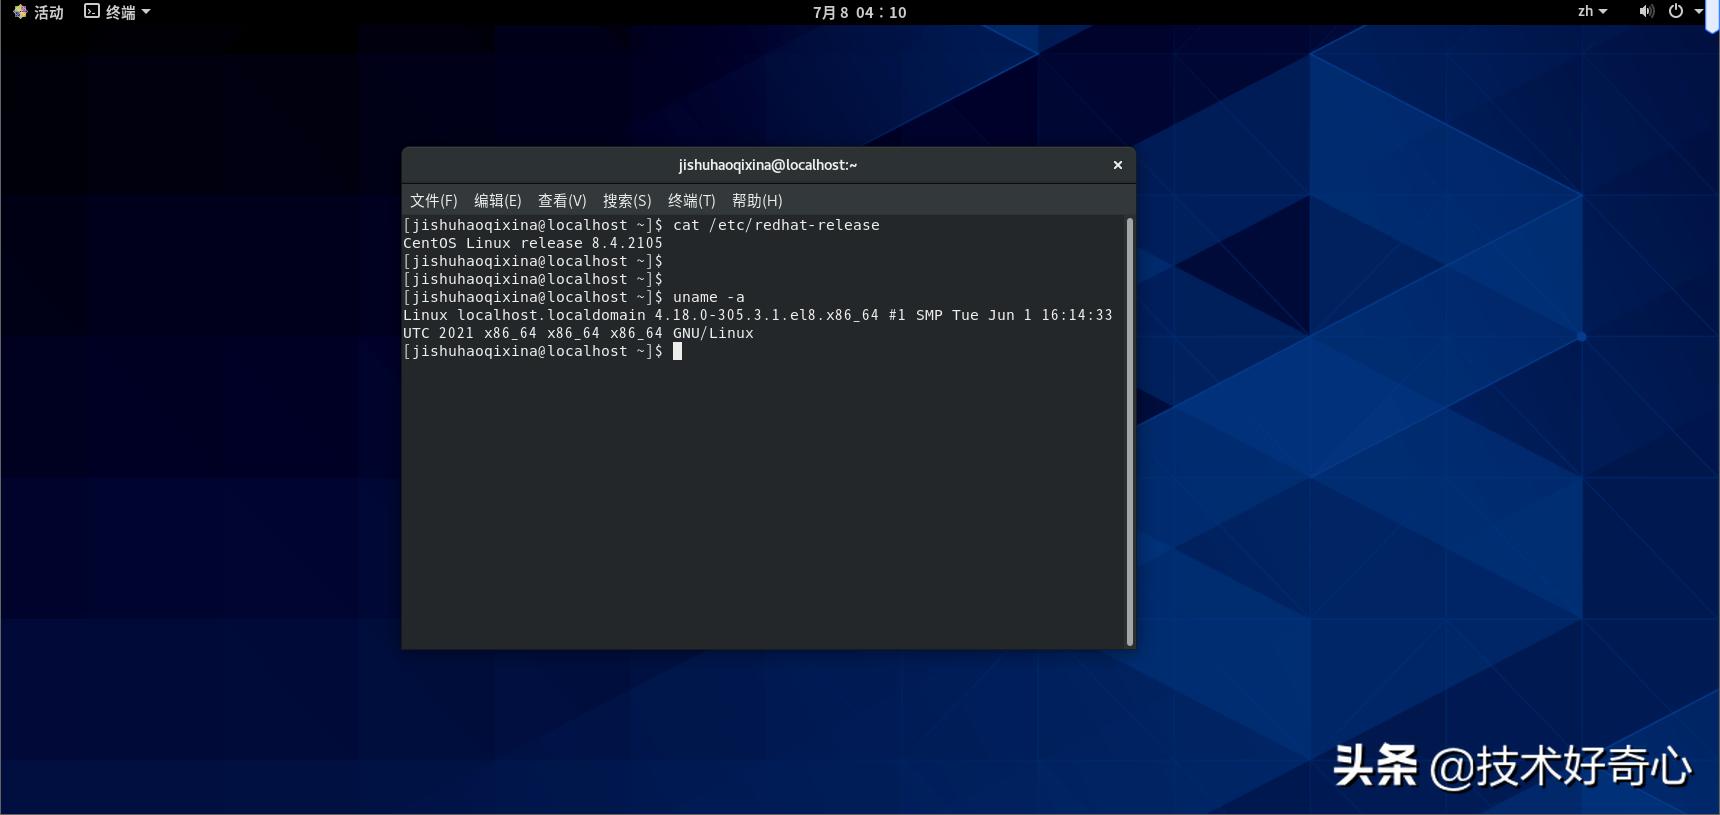Close the terminal window

pyautogui.click(x=1118, y=165)
